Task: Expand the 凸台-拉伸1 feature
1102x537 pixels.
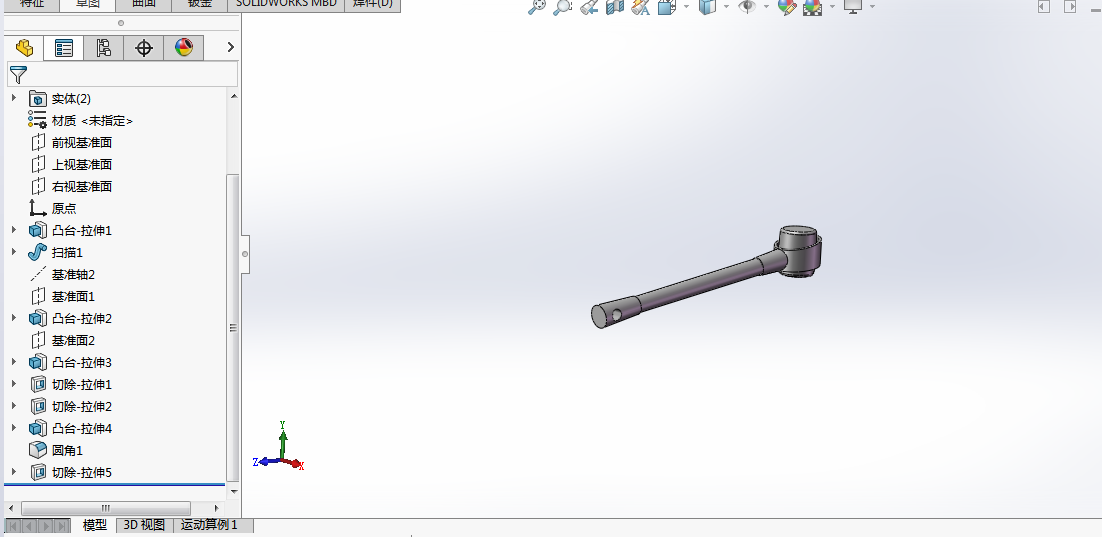Action: point(14,230)
